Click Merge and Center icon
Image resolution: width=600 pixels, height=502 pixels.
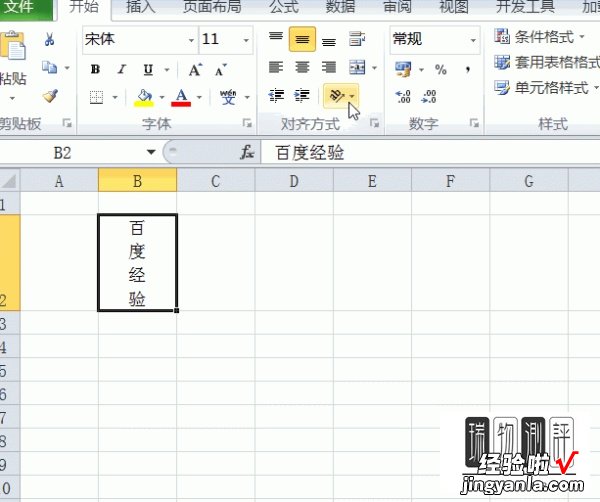click(357, 67)
